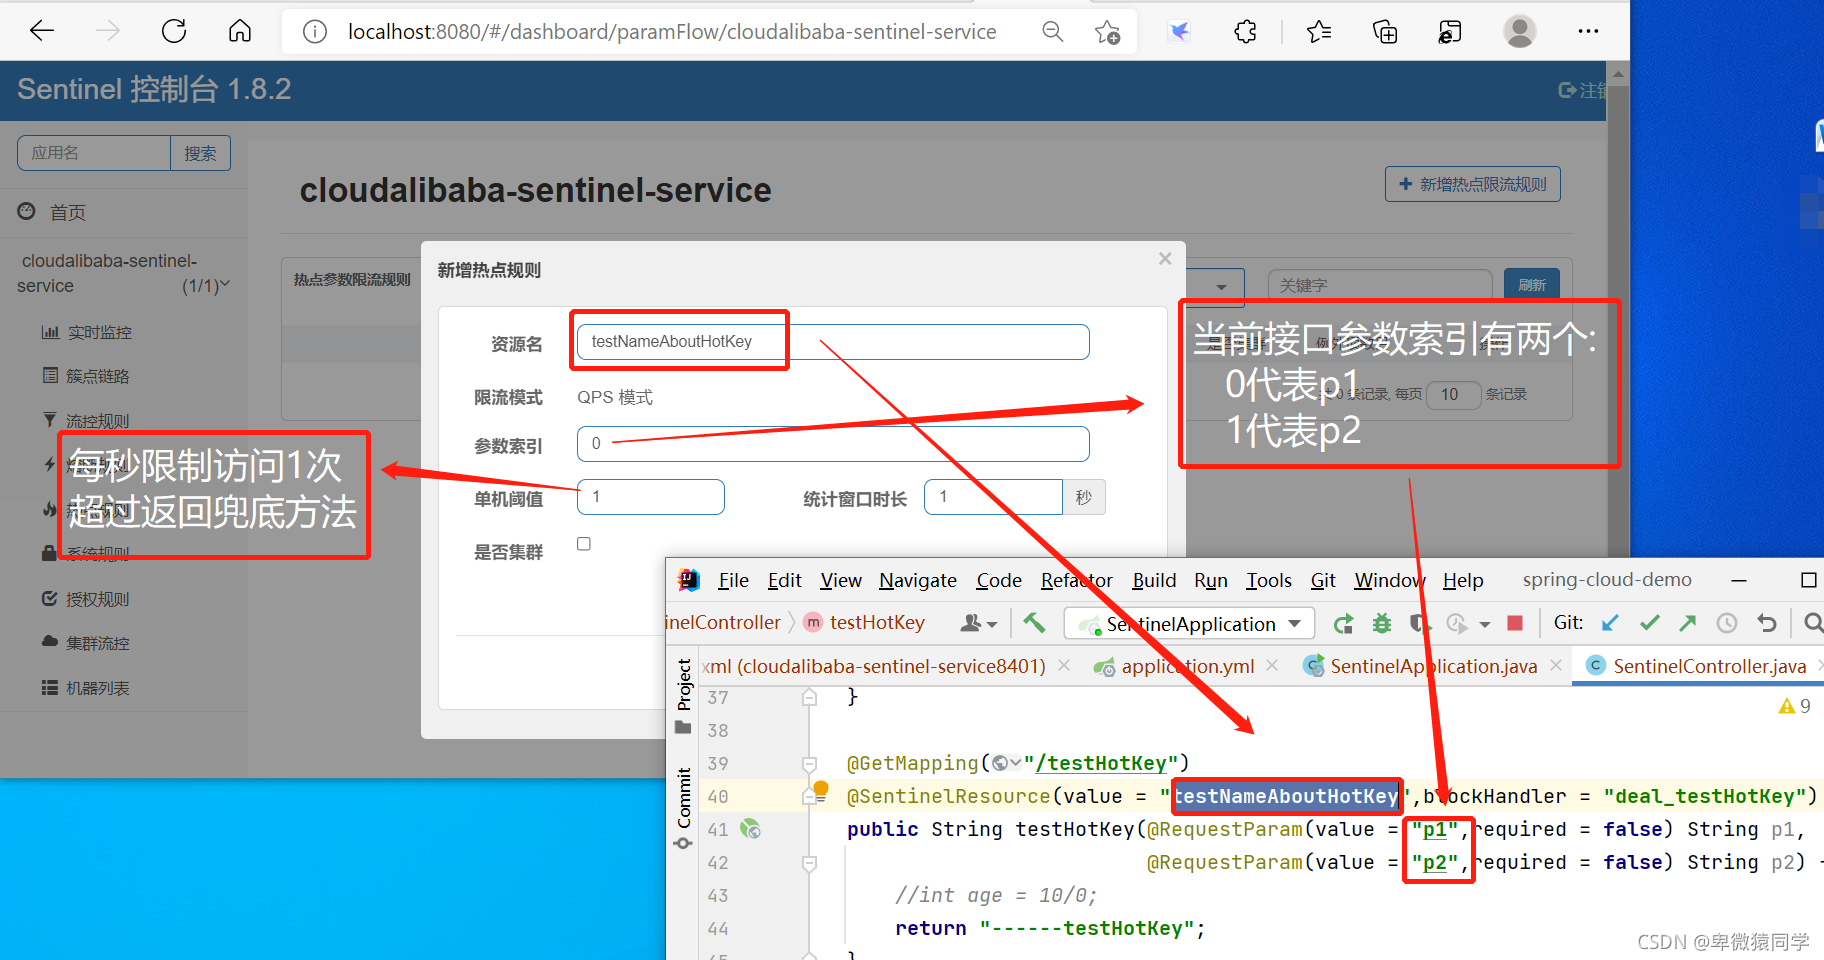Screen dimensions: 1824x960
Task: Click the 关键字 filter field
Action: [x=1380, y=285]
